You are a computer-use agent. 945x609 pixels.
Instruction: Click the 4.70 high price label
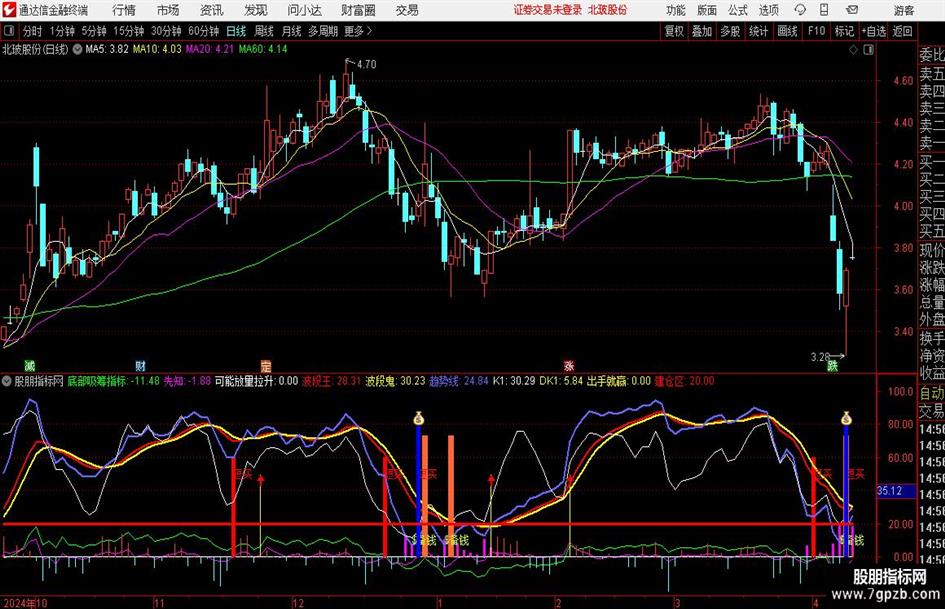point(366,64)
